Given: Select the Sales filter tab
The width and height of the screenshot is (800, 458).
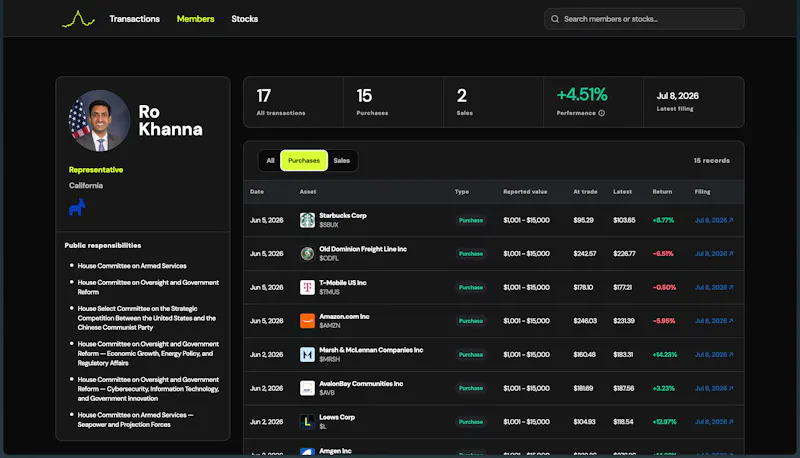Looking at the screenshot, I should click(x=341, y=161).
